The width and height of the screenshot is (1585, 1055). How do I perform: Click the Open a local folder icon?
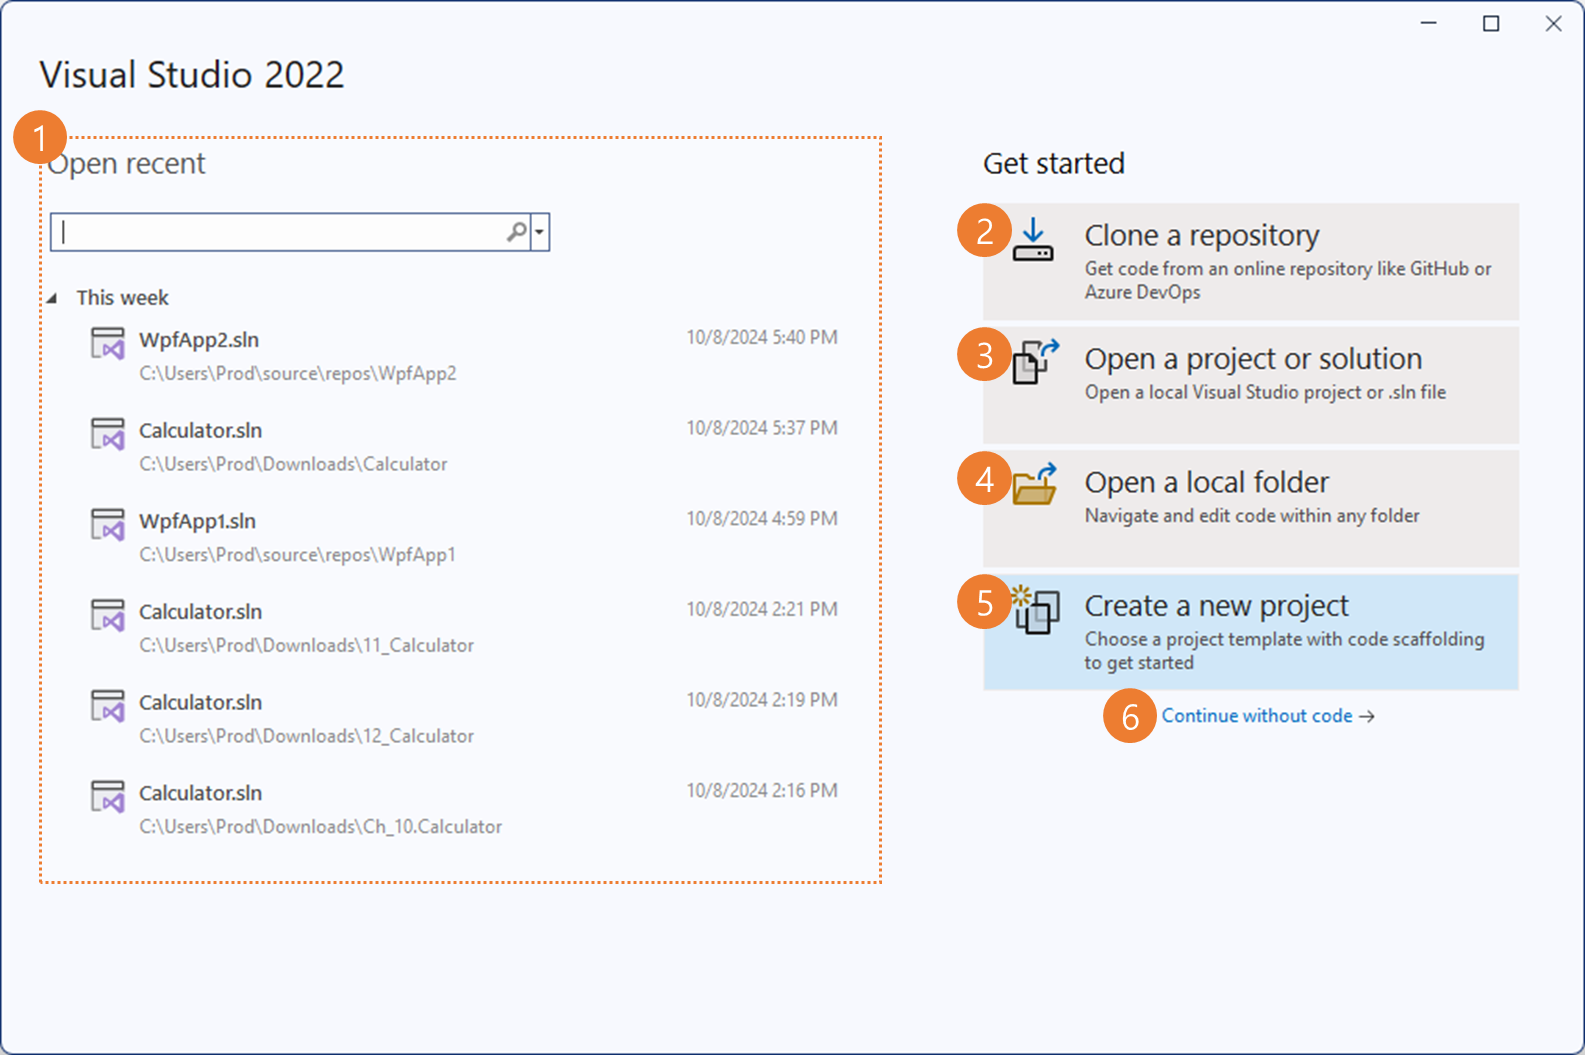(1035, 484)
